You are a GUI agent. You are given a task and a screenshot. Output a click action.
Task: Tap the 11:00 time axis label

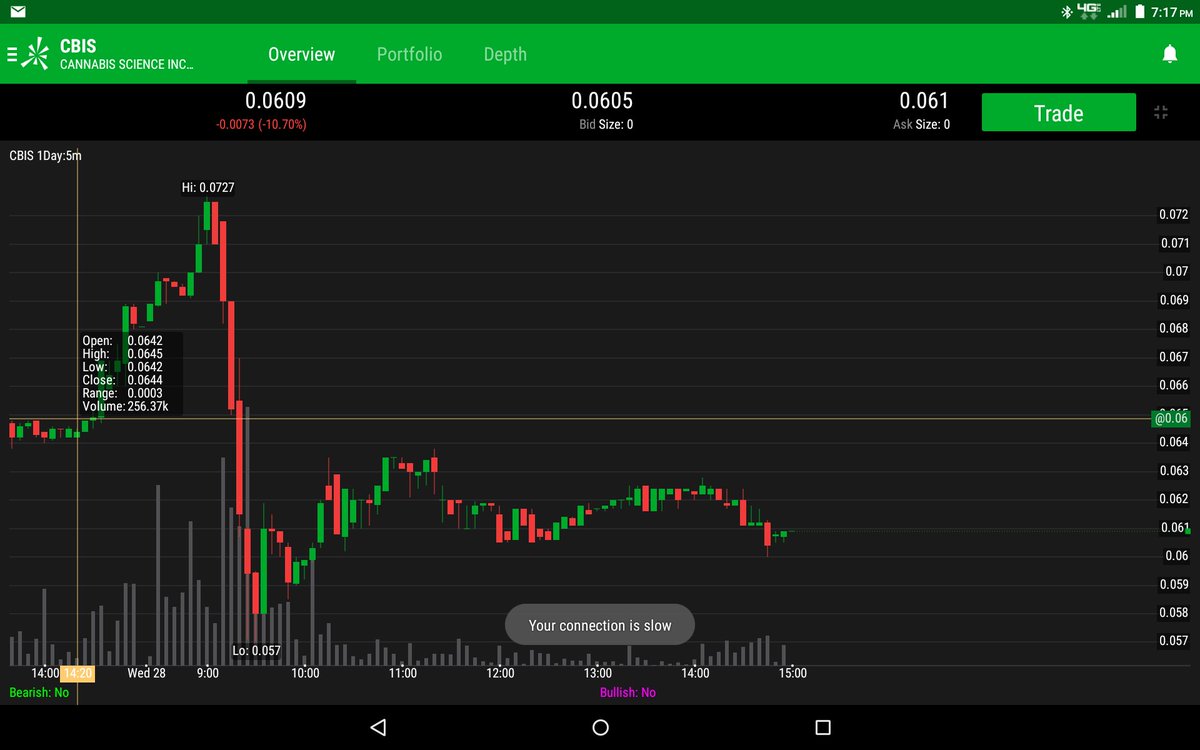[x=402, y=673]
